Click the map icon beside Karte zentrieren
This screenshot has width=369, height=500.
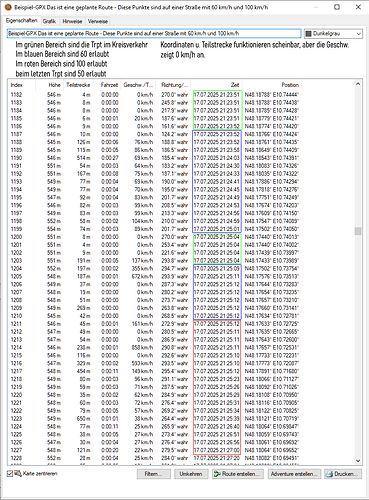[18, 473]
